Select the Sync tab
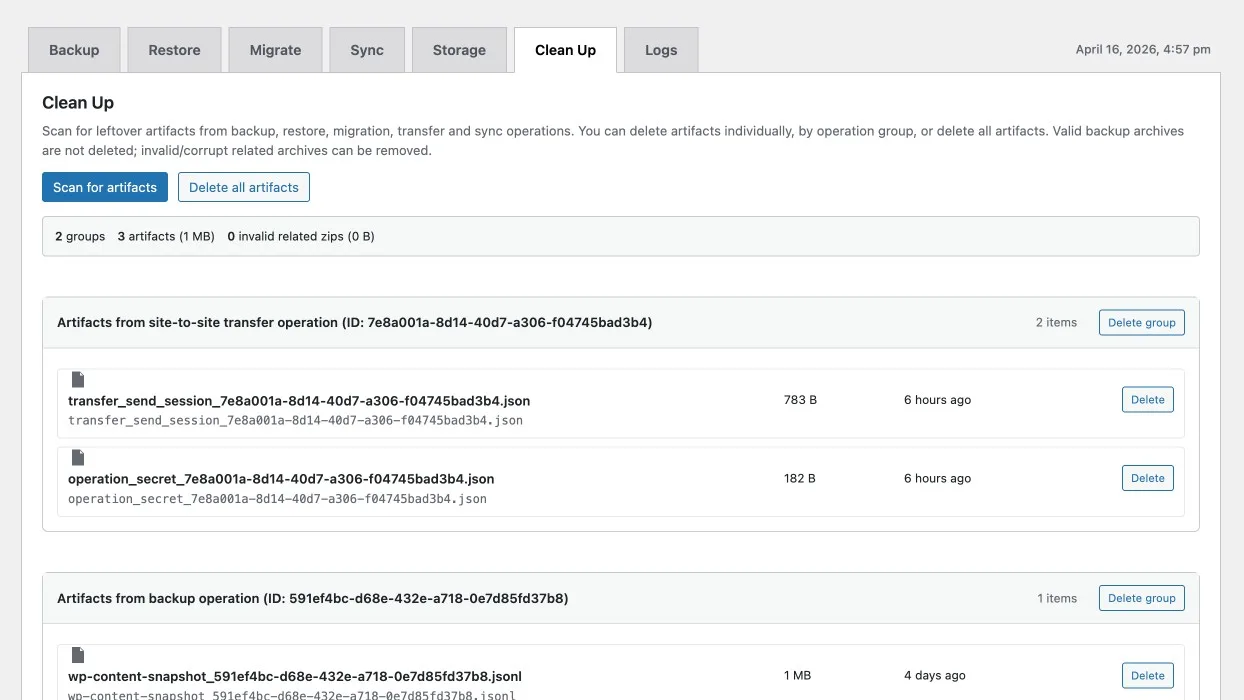The image size is (1244, 700). (367, 50)
